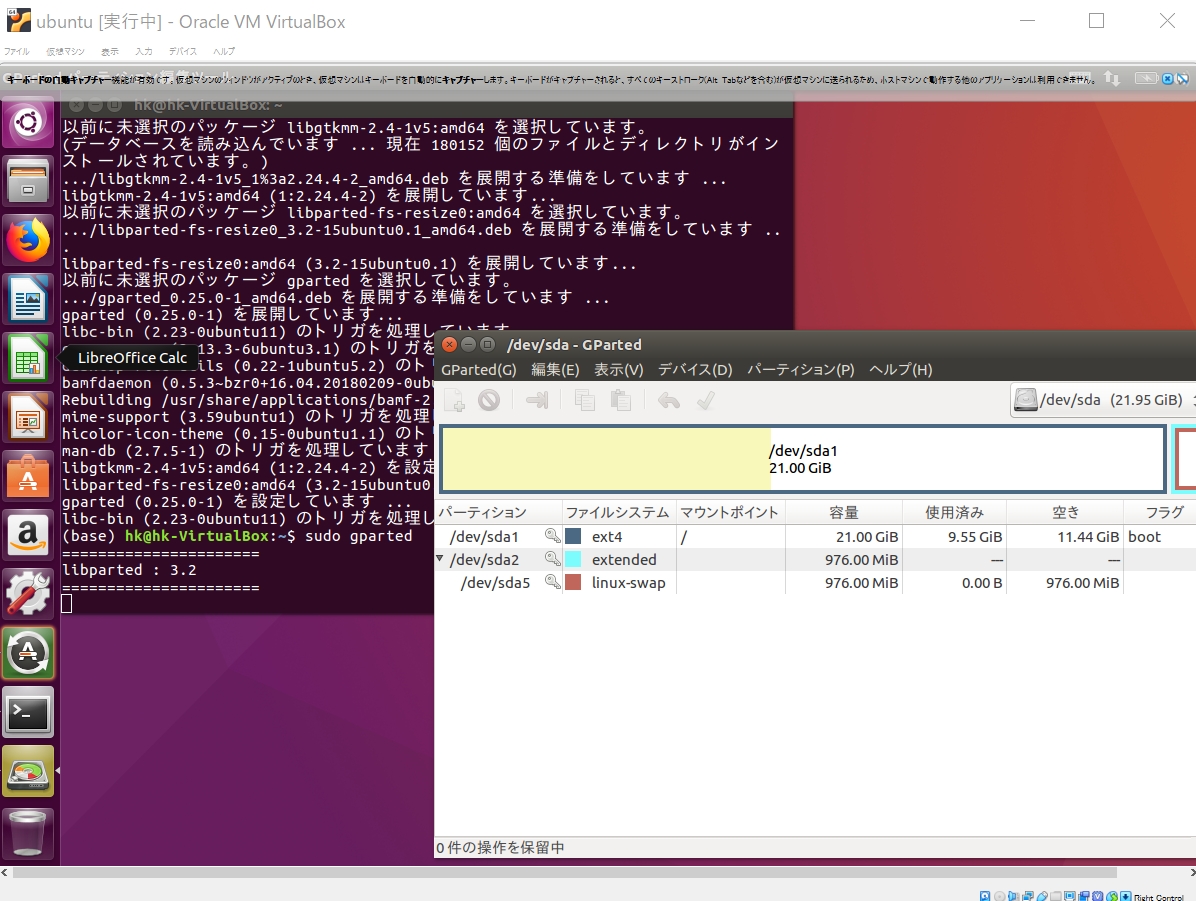Open Firefox from the Ubuntu launcher
This screenshot has width=1196, height=901.
pos(28,240)
